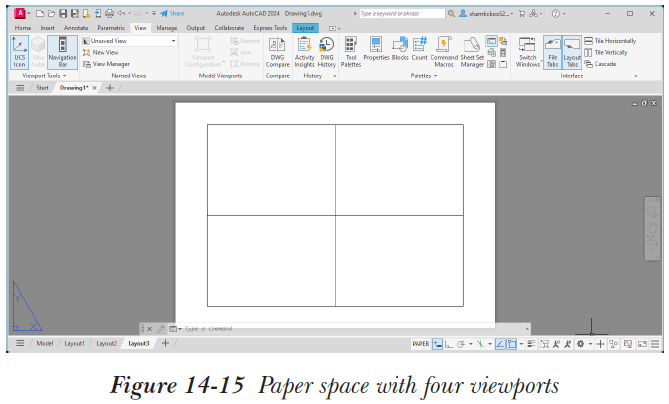The height and width of the screenshot is (404, 669).
Task: Open the Layout contextual ribbon tab
Action: click(305, 28)
